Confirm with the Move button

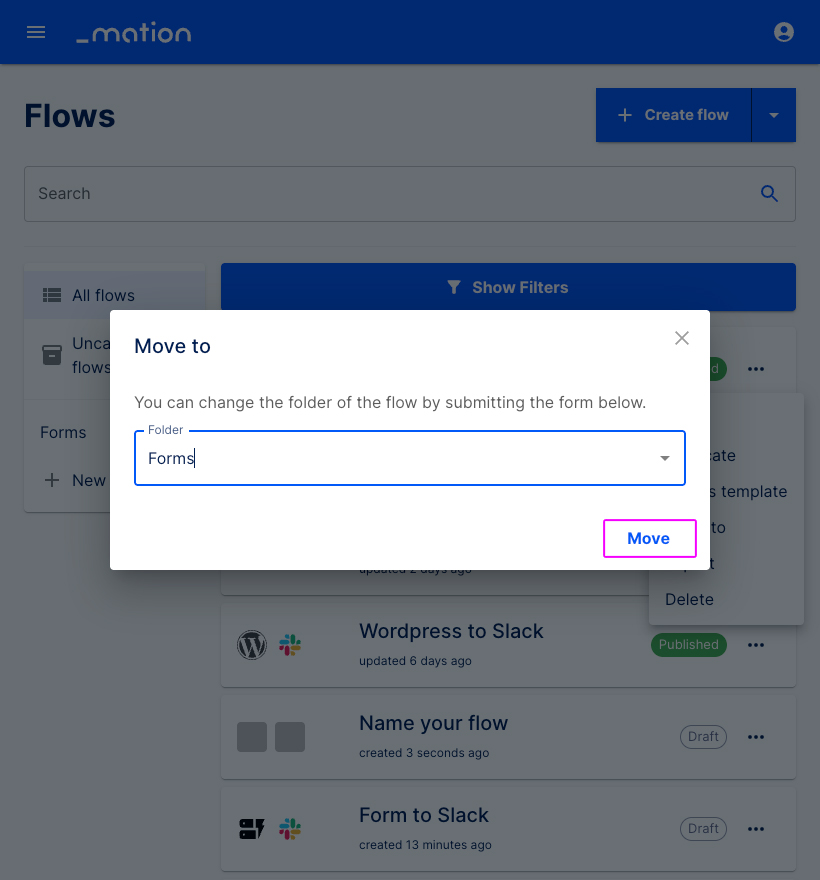[649, 538]
